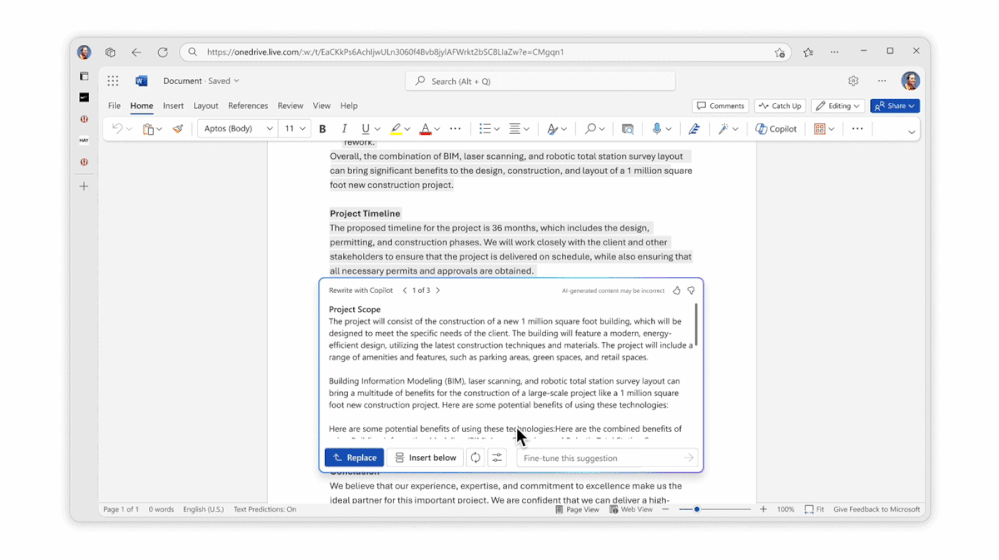Click the add-ins grid icon

click(819, 129)
